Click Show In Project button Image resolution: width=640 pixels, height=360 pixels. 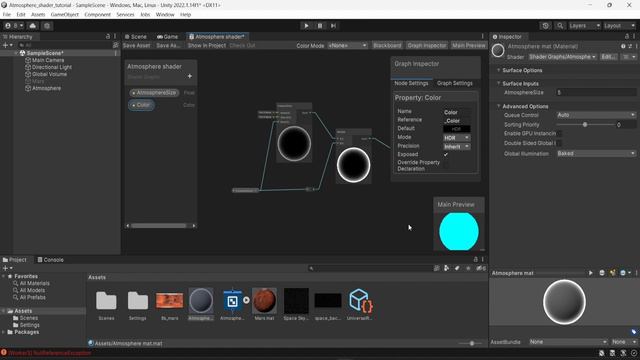click(207, 45)
